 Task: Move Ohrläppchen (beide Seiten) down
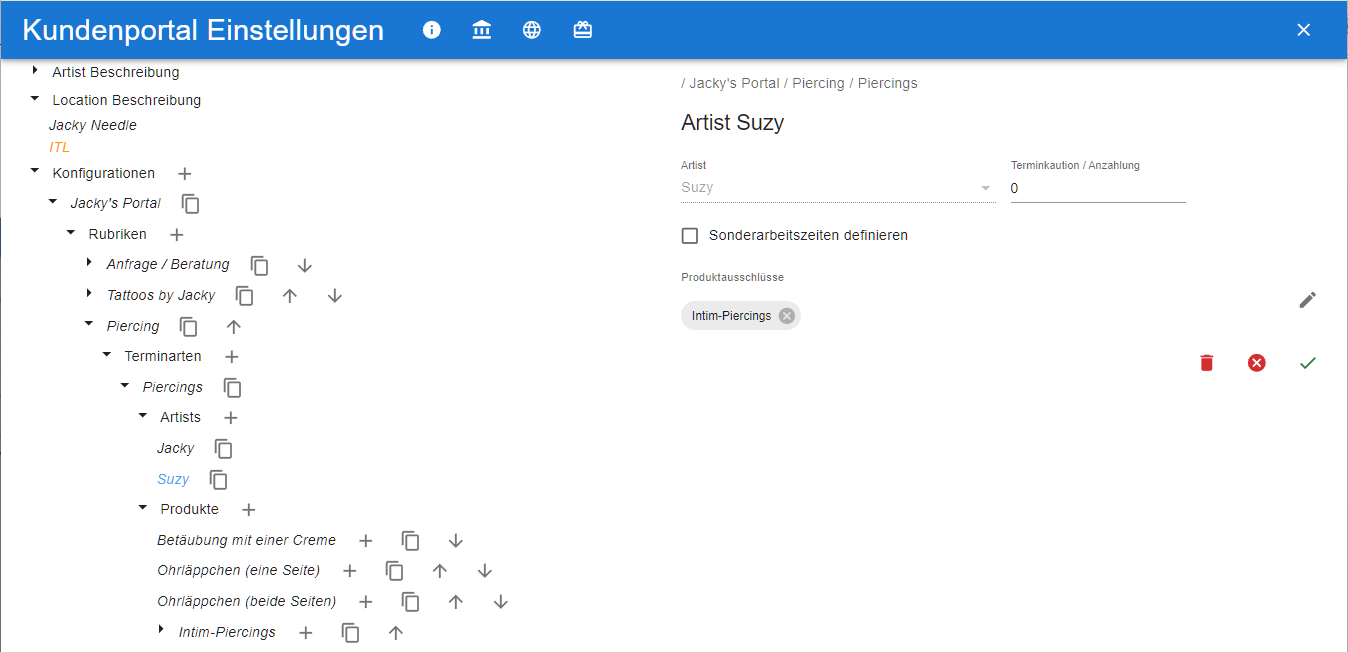pos(501,602)
